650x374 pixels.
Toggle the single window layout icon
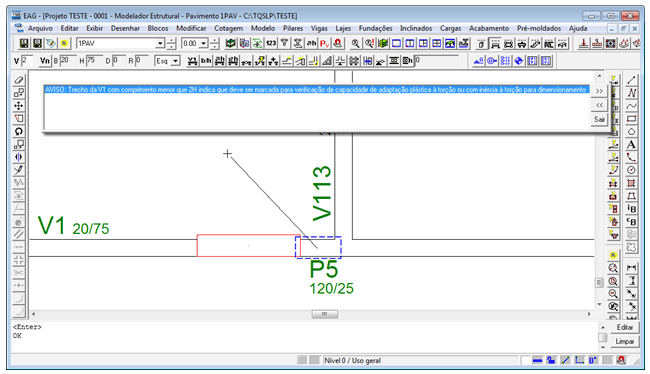396,43
